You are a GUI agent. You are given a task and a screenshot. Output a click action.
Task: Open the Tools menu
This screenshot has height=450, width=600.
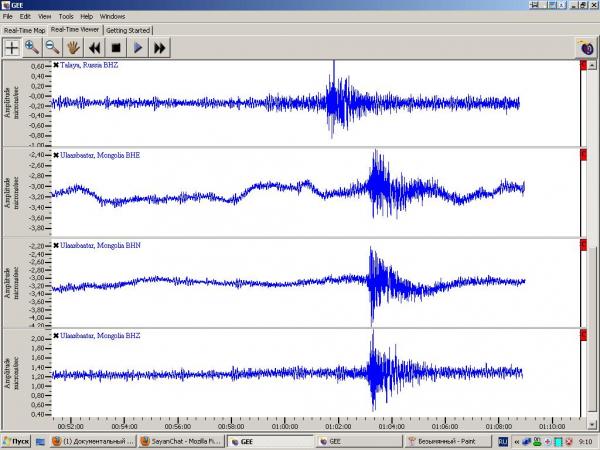(66, 16)
